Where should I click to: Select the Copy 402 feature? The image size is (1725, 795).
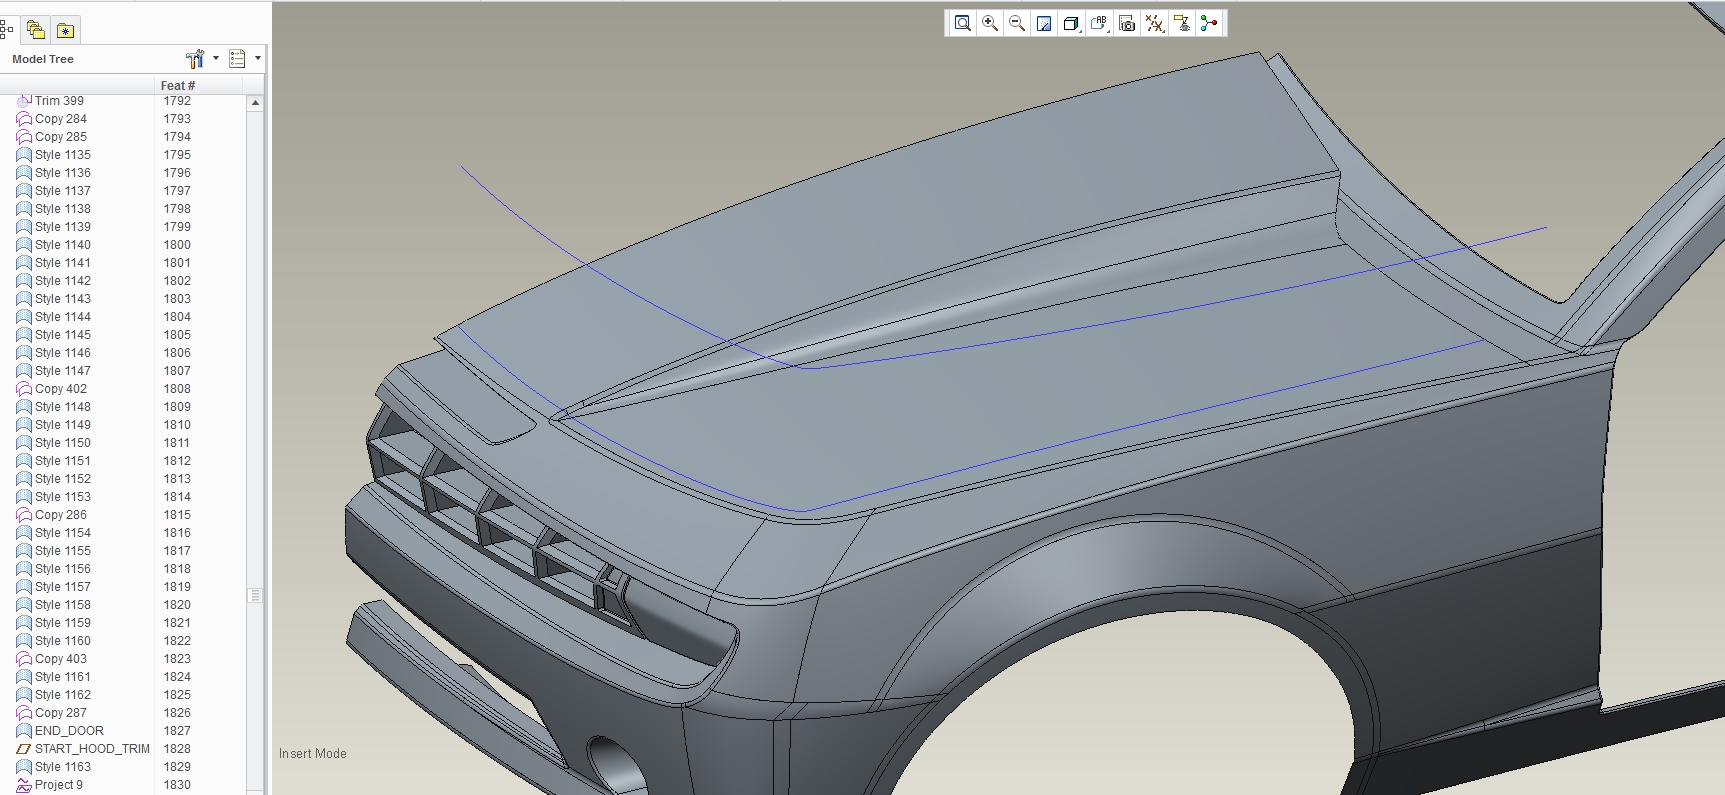(61, 389)
